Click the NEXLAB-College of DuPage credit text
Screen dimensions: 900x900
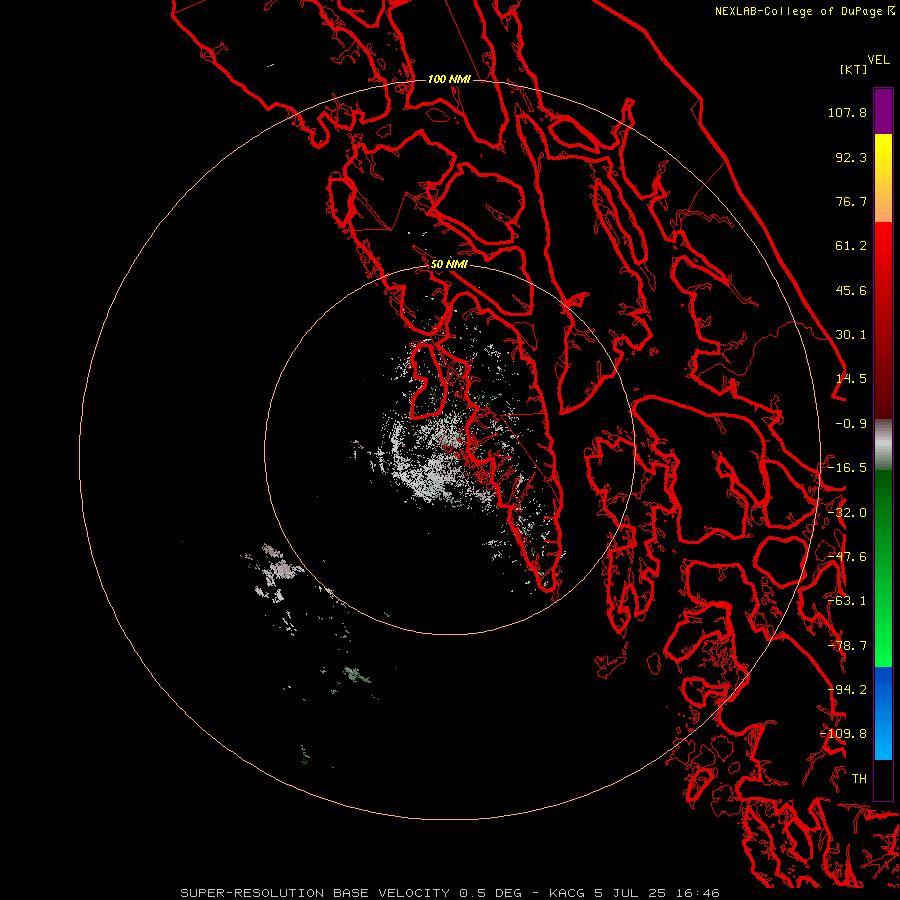click(x=798, y=11)
